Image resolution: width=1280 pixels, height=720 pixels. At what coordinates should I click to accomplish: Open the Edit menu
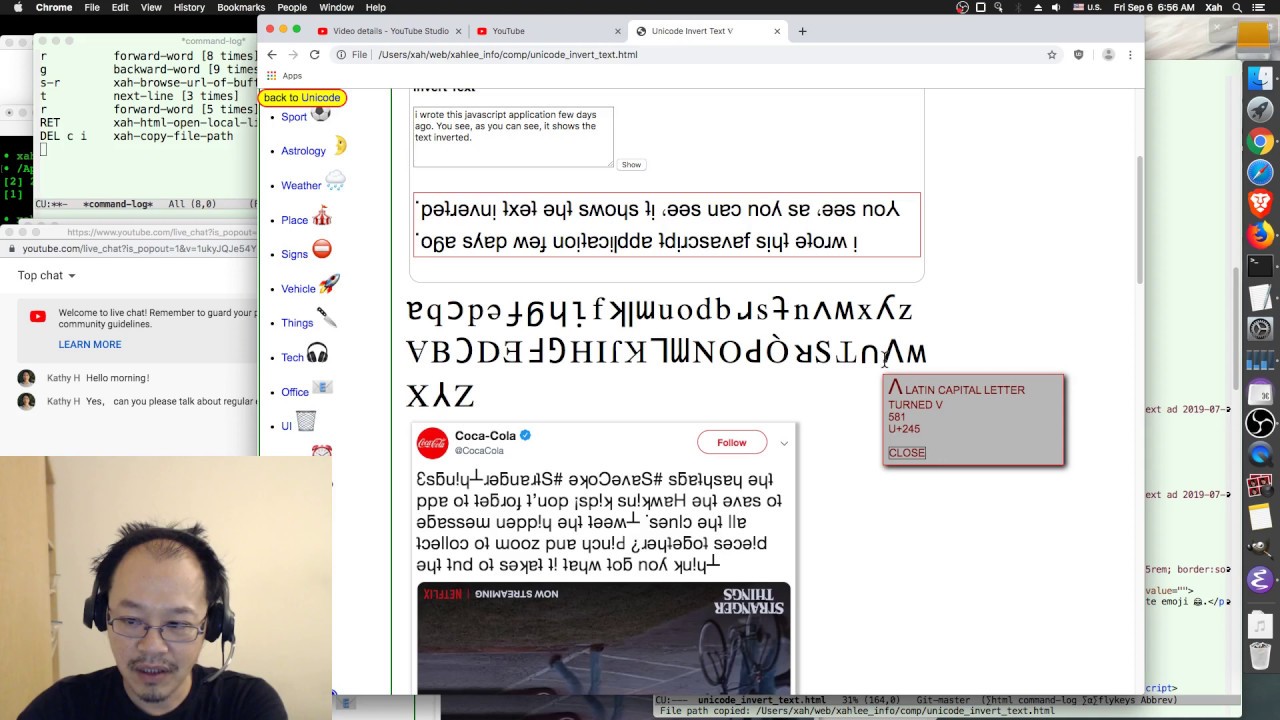(x=120, y=7)
